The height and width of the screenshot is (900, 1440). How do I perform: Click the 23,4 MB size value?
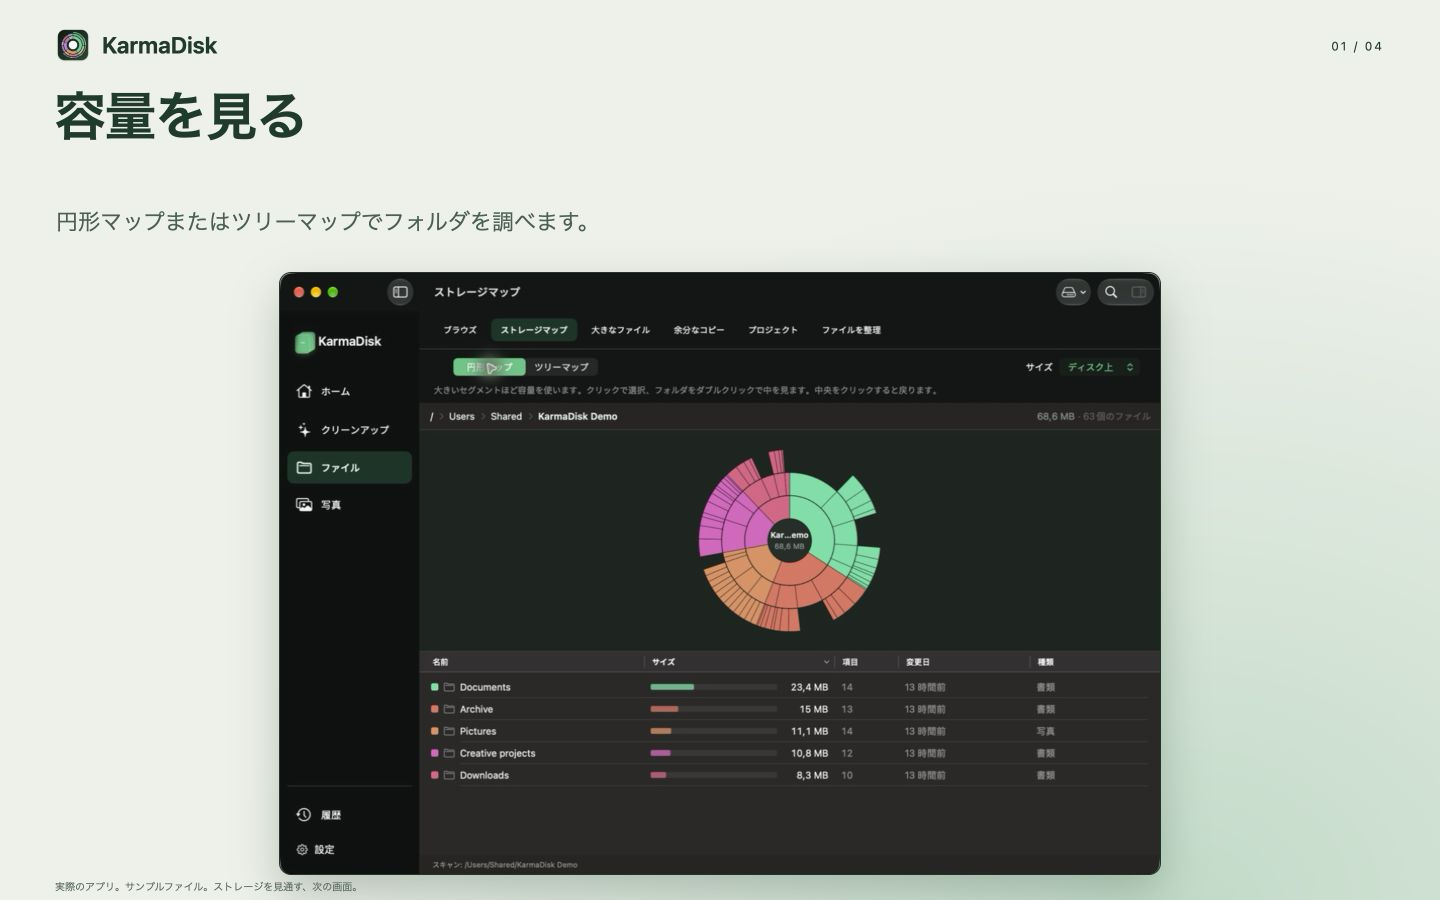click(x=809, y=687)
